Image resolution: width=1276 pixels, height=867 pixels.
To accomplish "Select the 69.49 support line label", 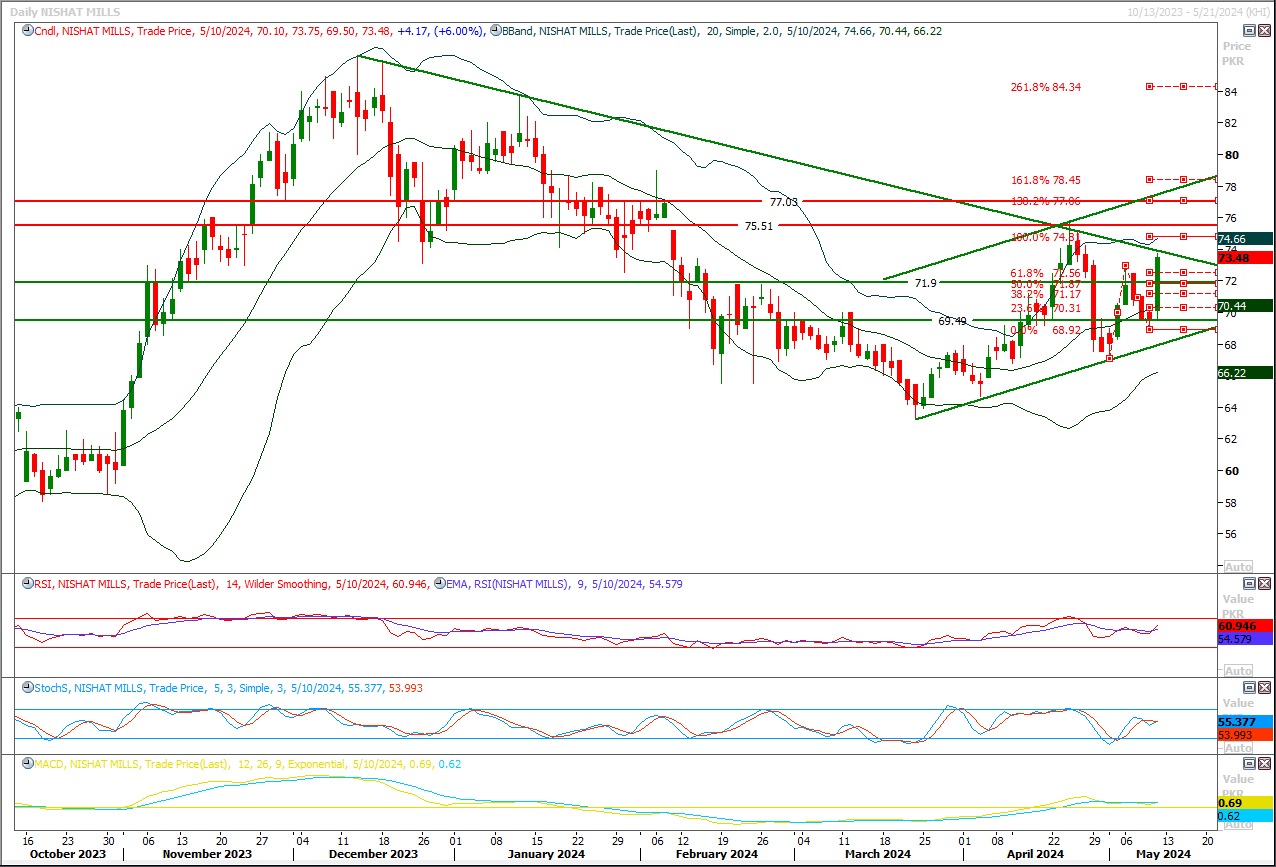I will coord(953,322).
